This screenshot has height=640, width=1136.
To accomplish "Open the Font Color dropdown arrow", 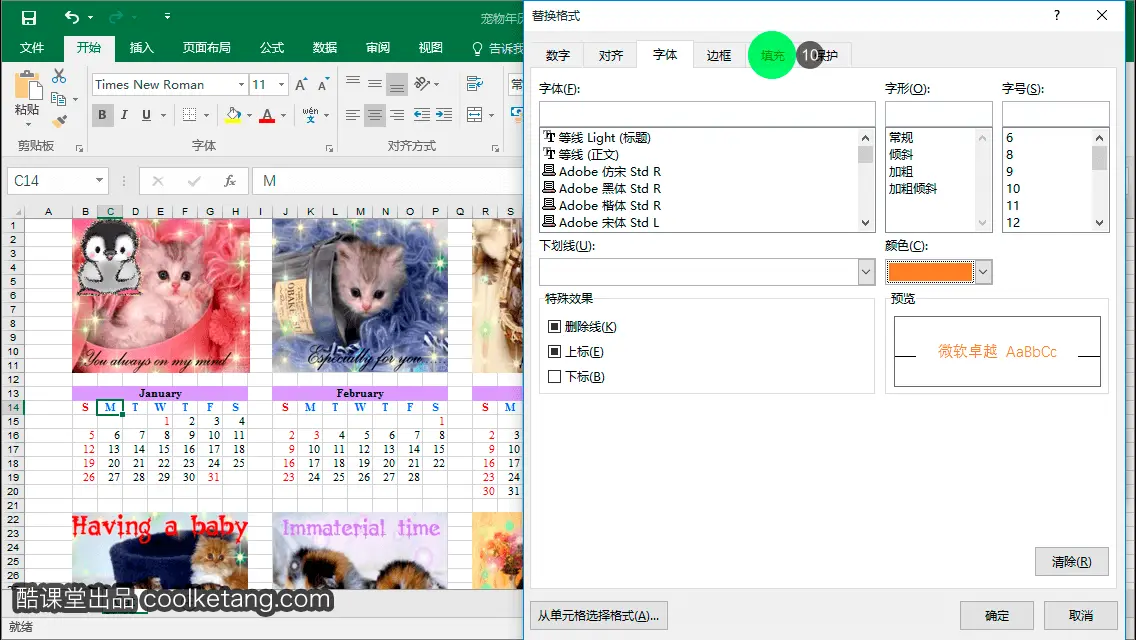I will pyautogui.click(x=283, y=115).
